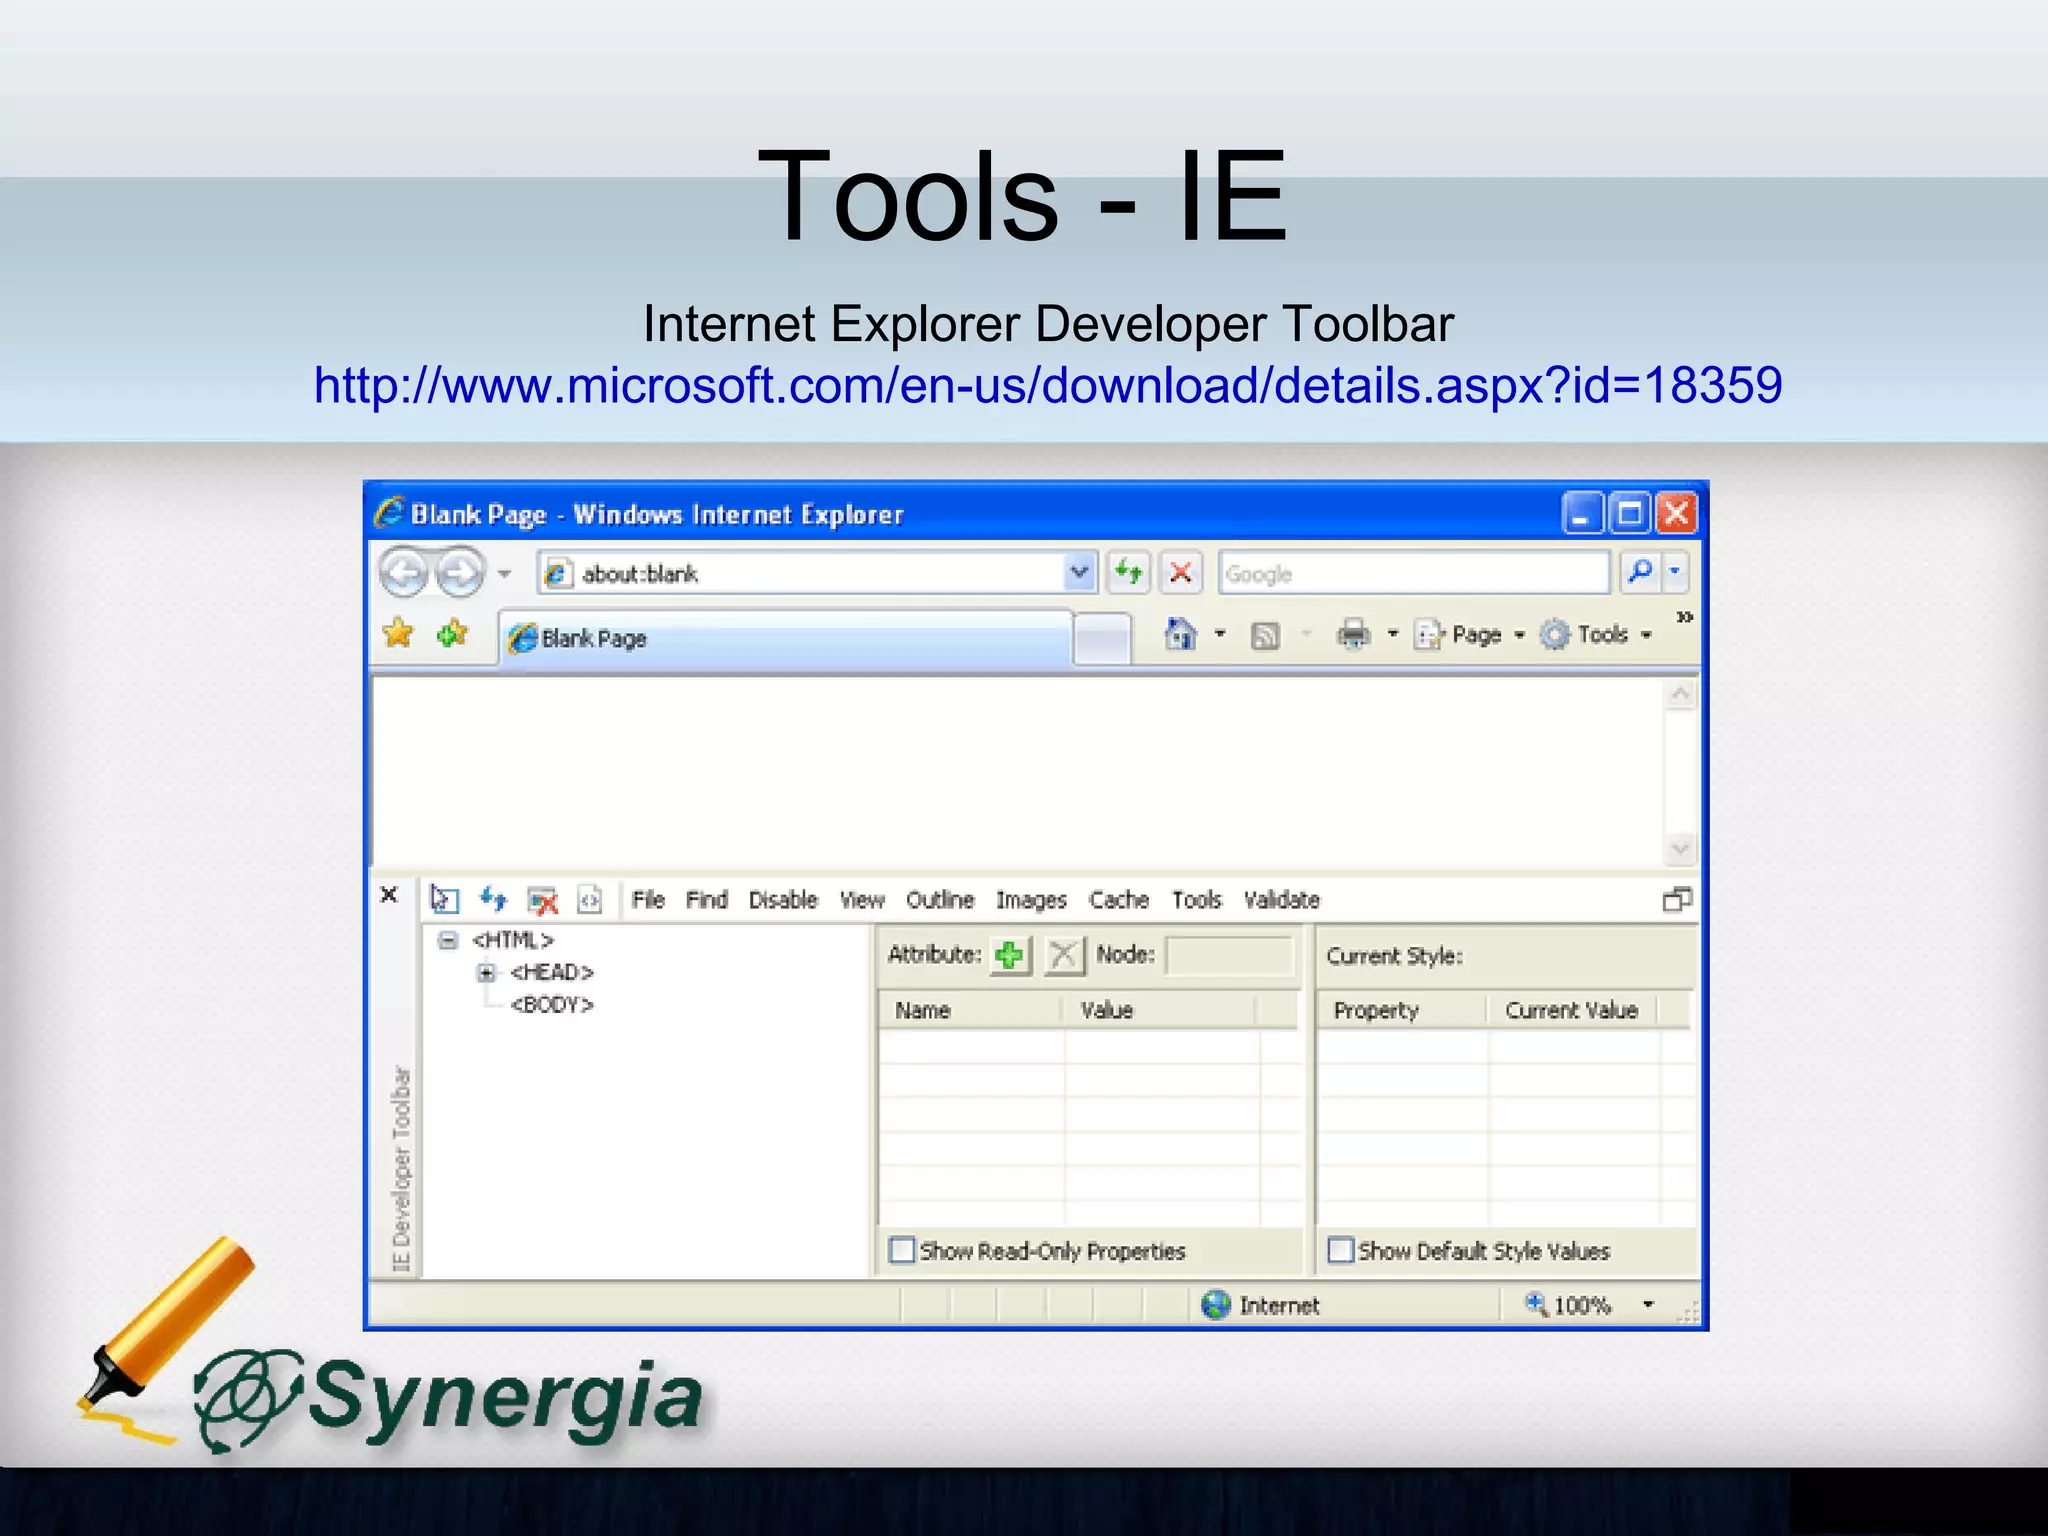Enable Show Default Style Values checkbox
Screen dimensions: 2048x1536
pos(1340,1250)
